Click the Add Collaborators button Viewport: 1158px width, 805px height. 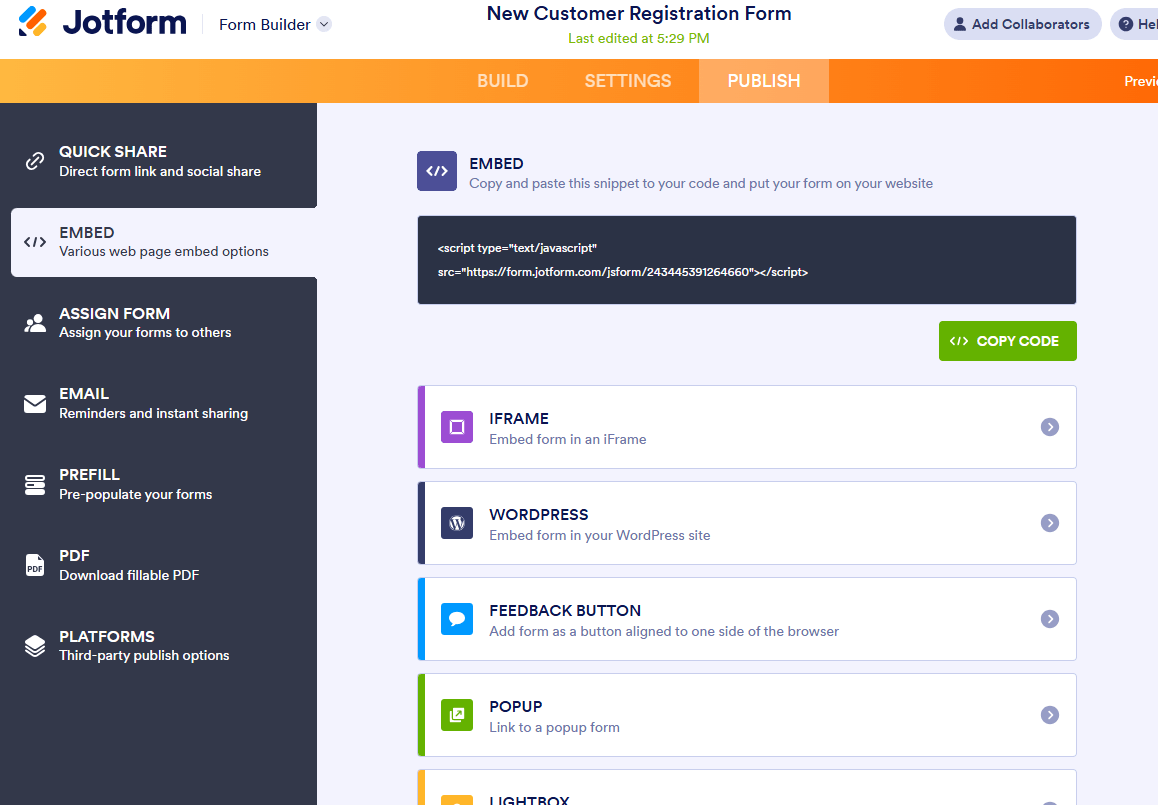pyautogui.click(x=1022, y=24)
